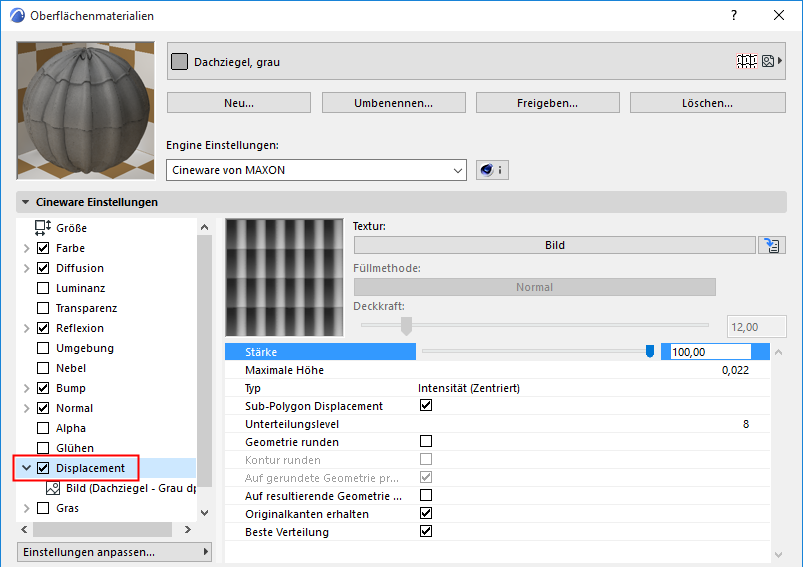This screenshot has height=567, width=803.
Task: Click the Bild texture button
Action: point(555,245)
